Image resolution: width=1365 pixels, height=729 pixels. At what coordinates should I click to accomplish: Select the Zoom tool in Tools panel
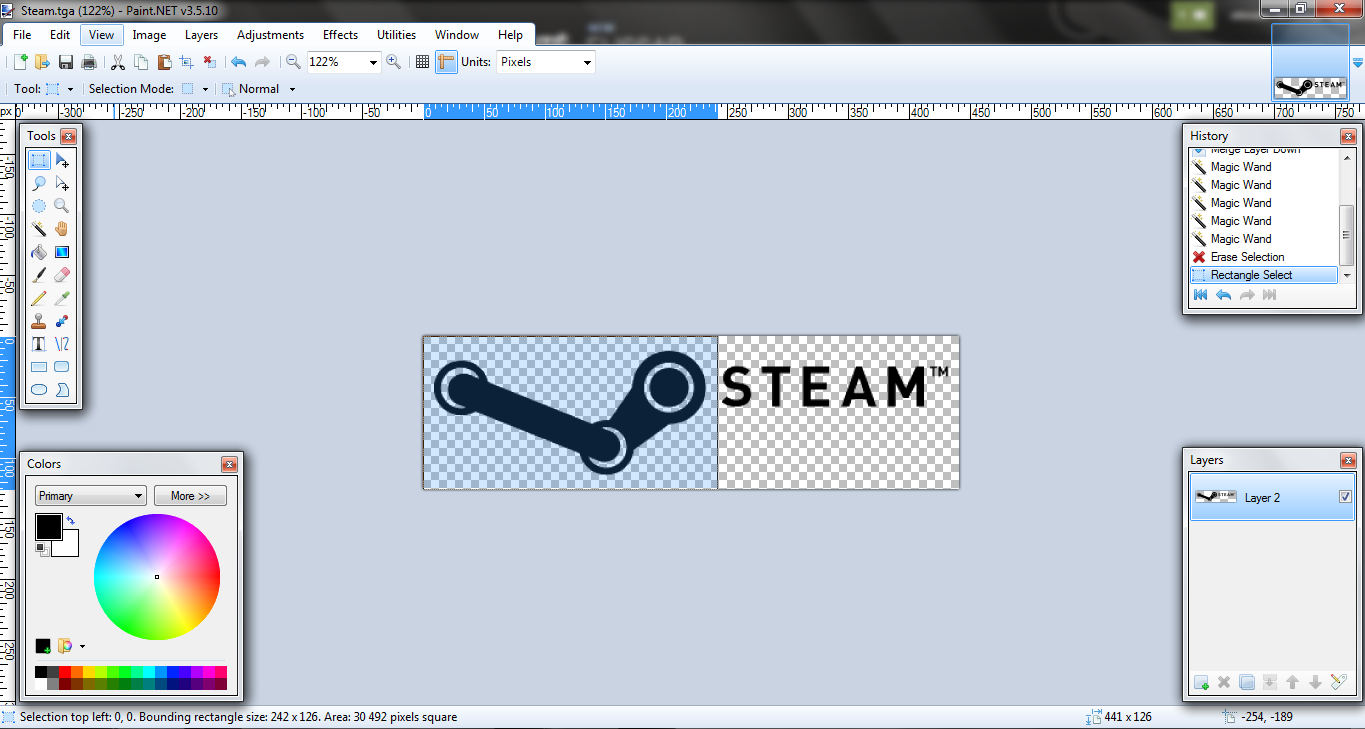(x=62, y=206)
